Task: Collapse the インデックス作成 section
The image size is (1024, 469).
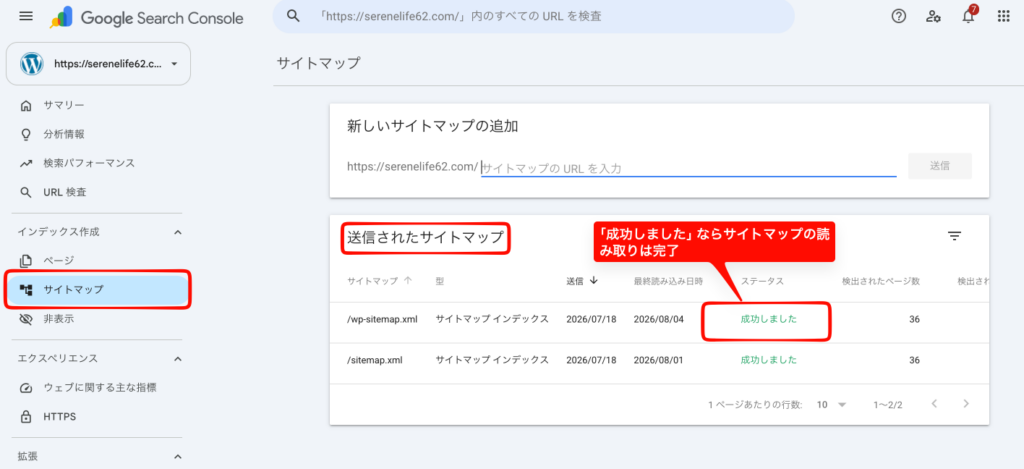Action: pyautogui.click(x=178, y=232)
